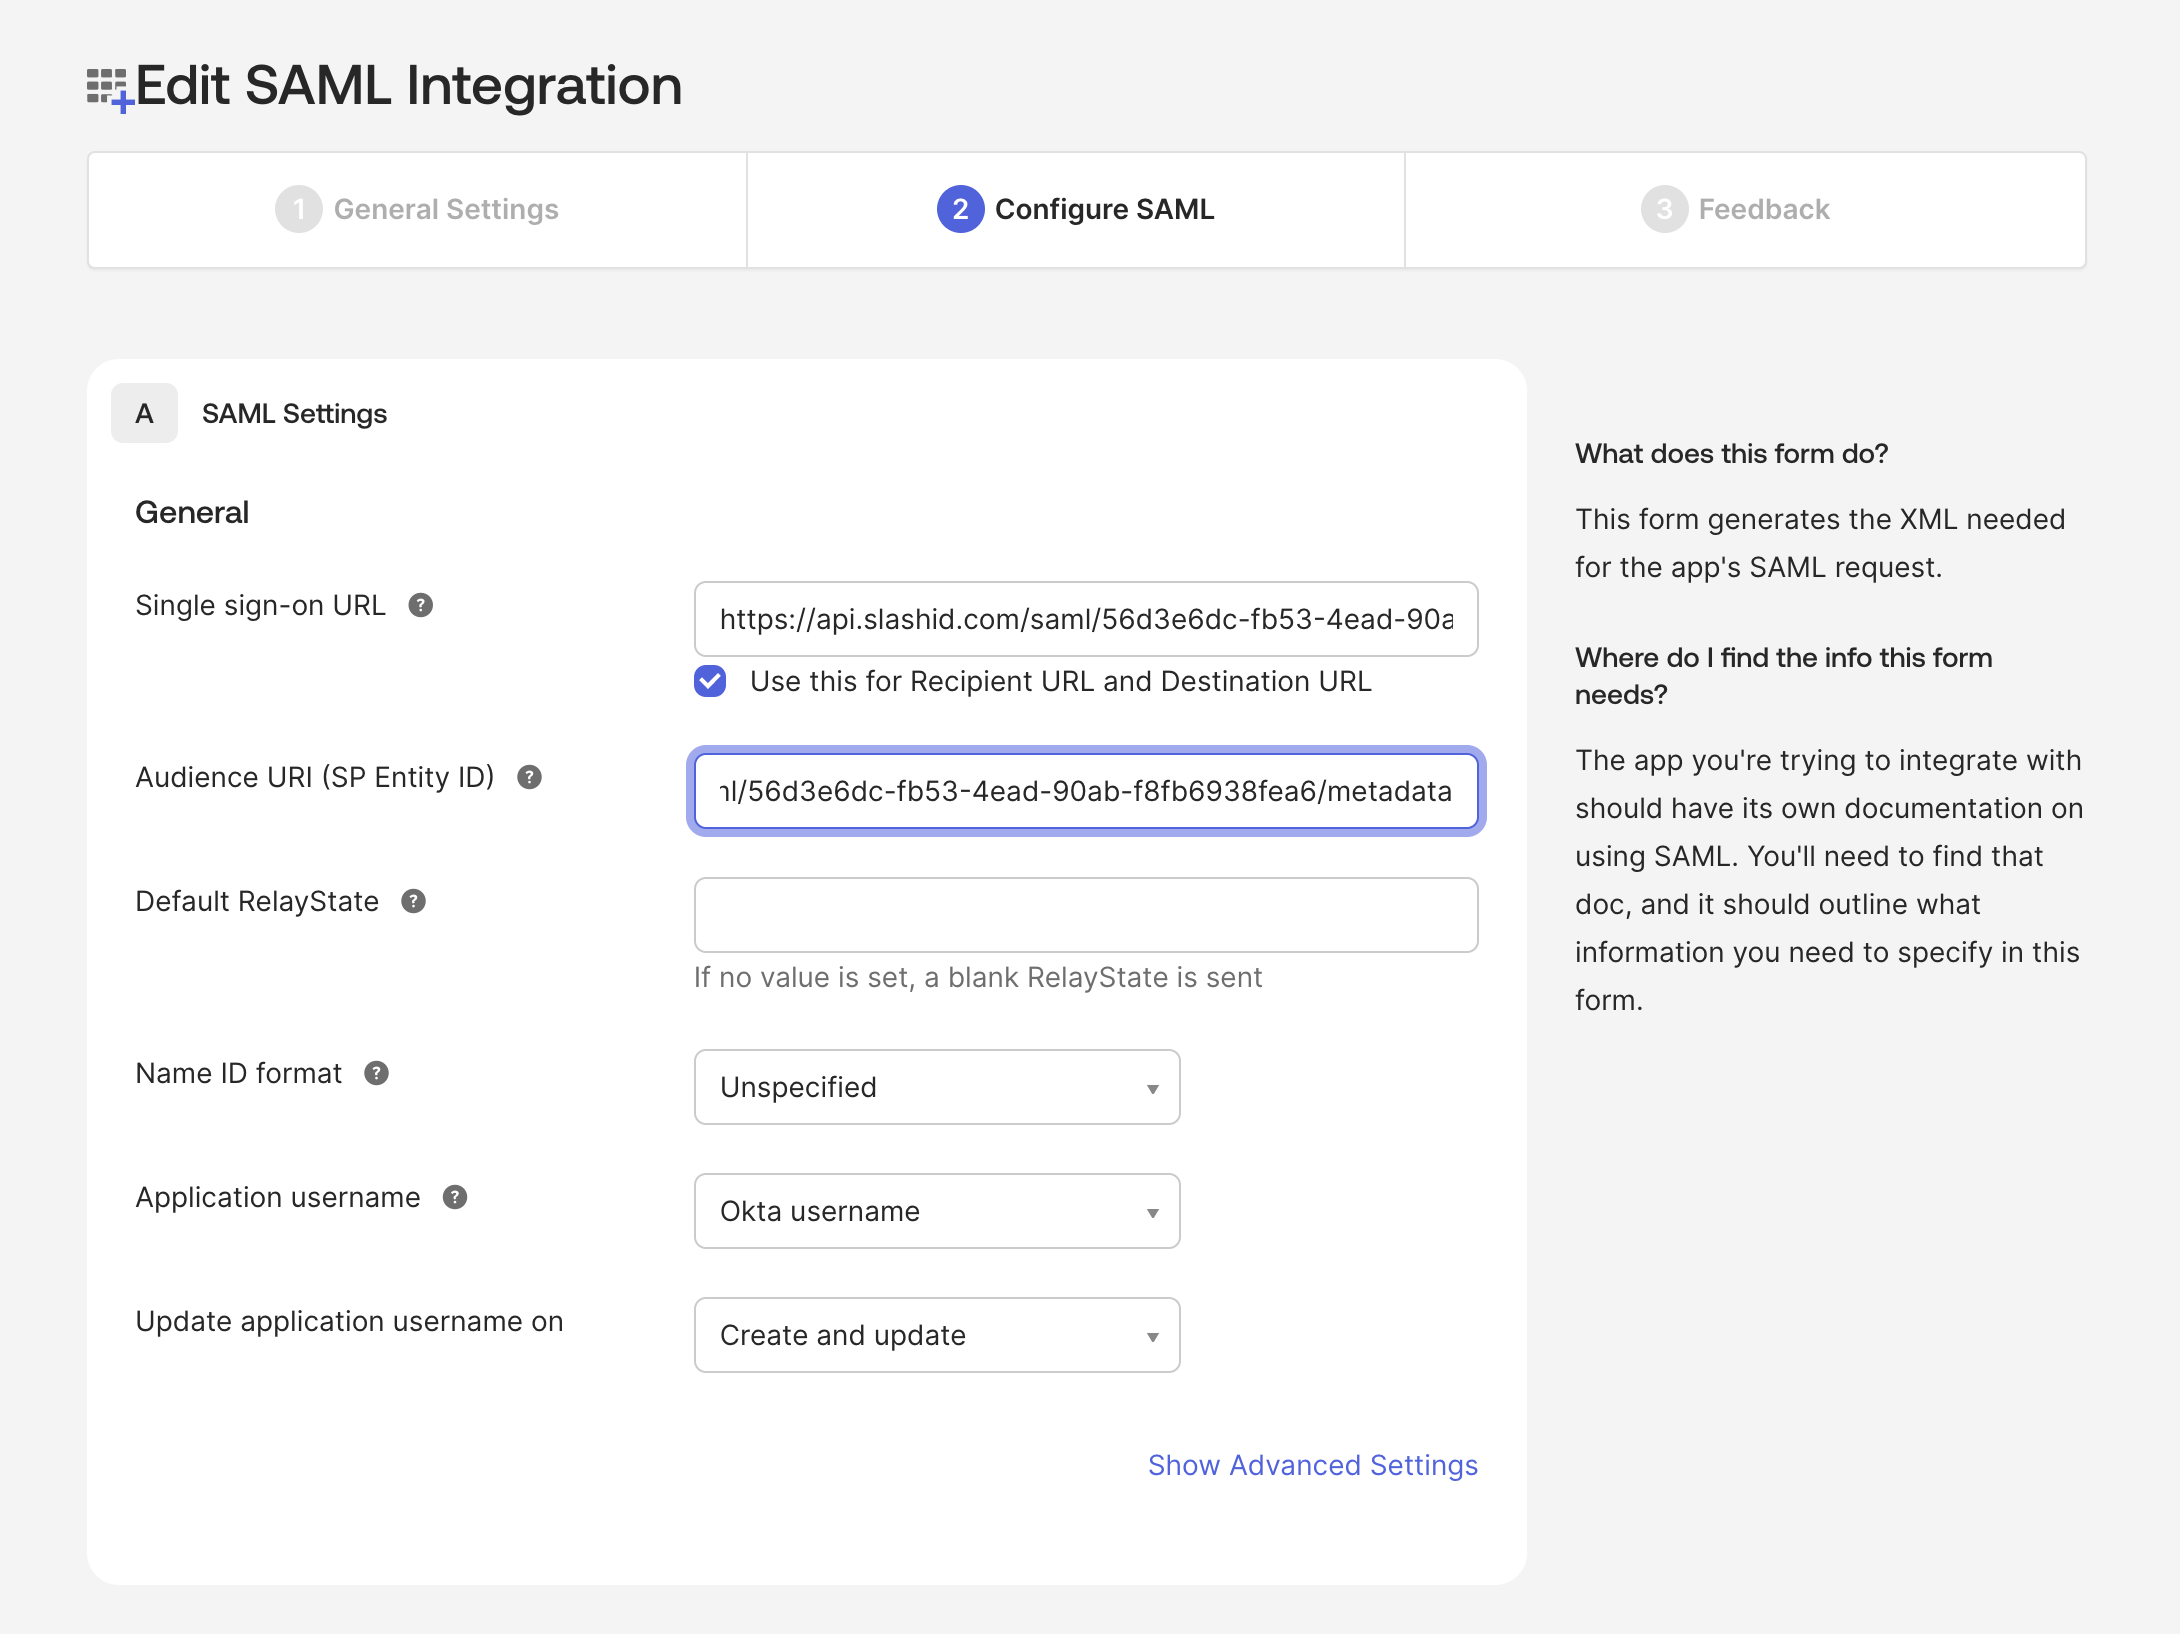Click the Audience URI metadata field
Viewport: 2180px width, 1634px height.
coord(1085,792)
